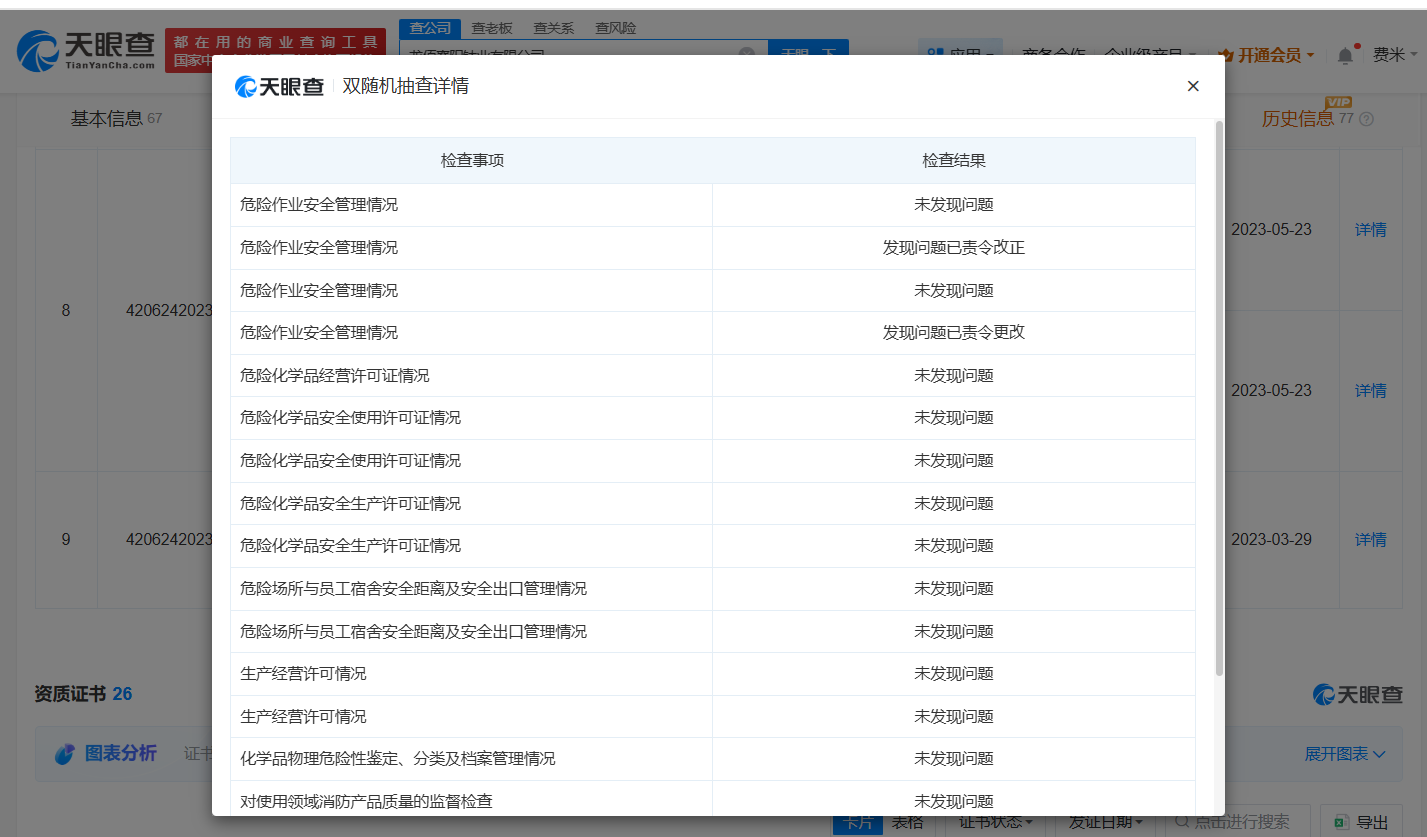
Task: Select the 基本信息 tab
Action: pyautogui.click(x=106, y=119)
